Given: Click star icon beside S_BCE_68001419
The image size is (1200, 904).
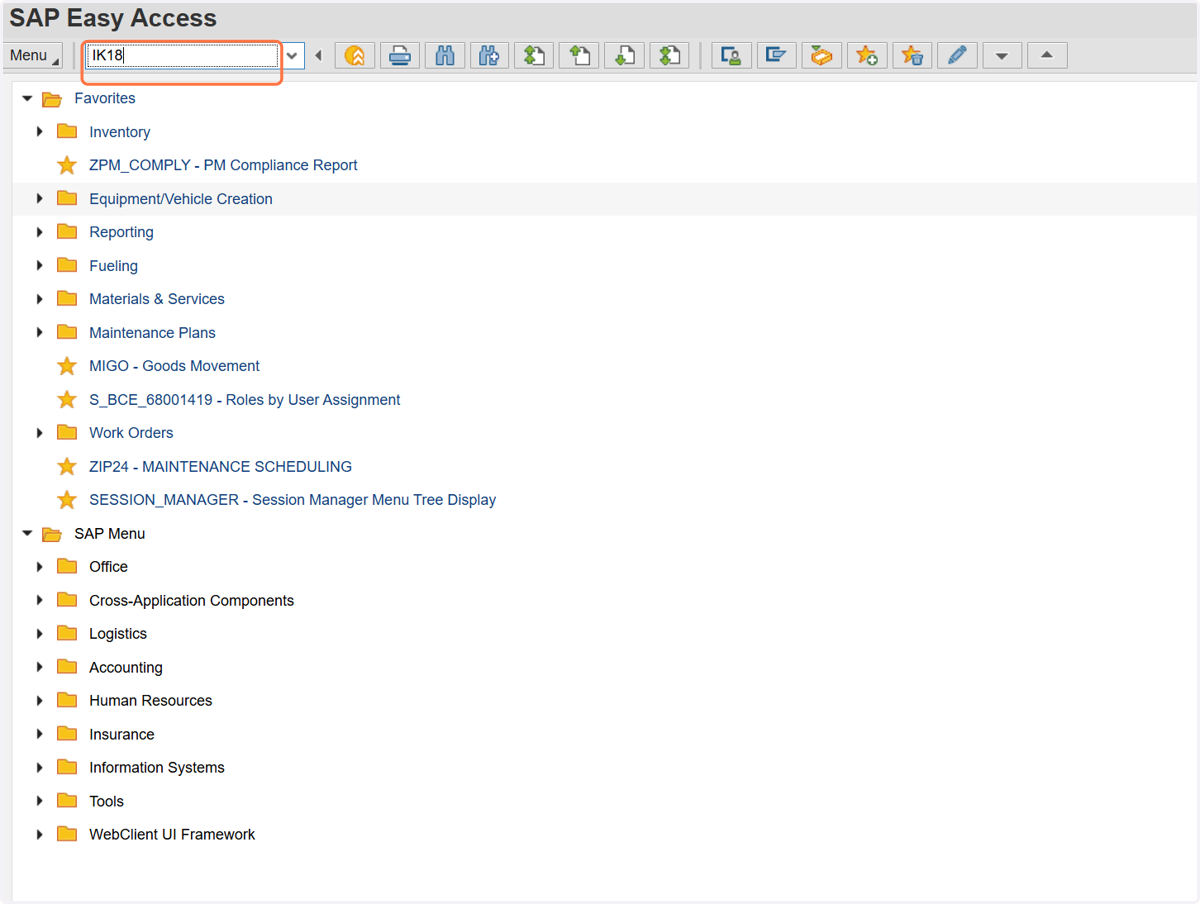Looking at the screenshot, I should tap(67, 399).
